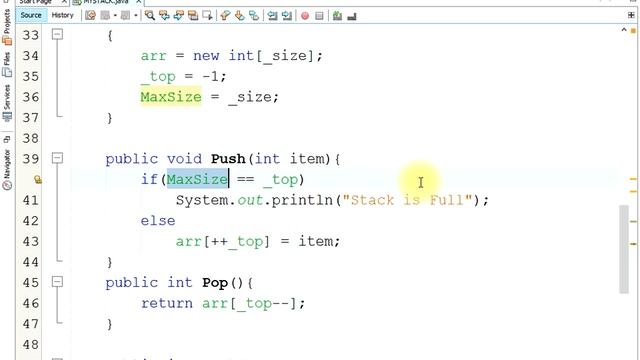Open the Start Page tab
The width and height of the screenshot is (640, 360).
[x=36, y=2]
